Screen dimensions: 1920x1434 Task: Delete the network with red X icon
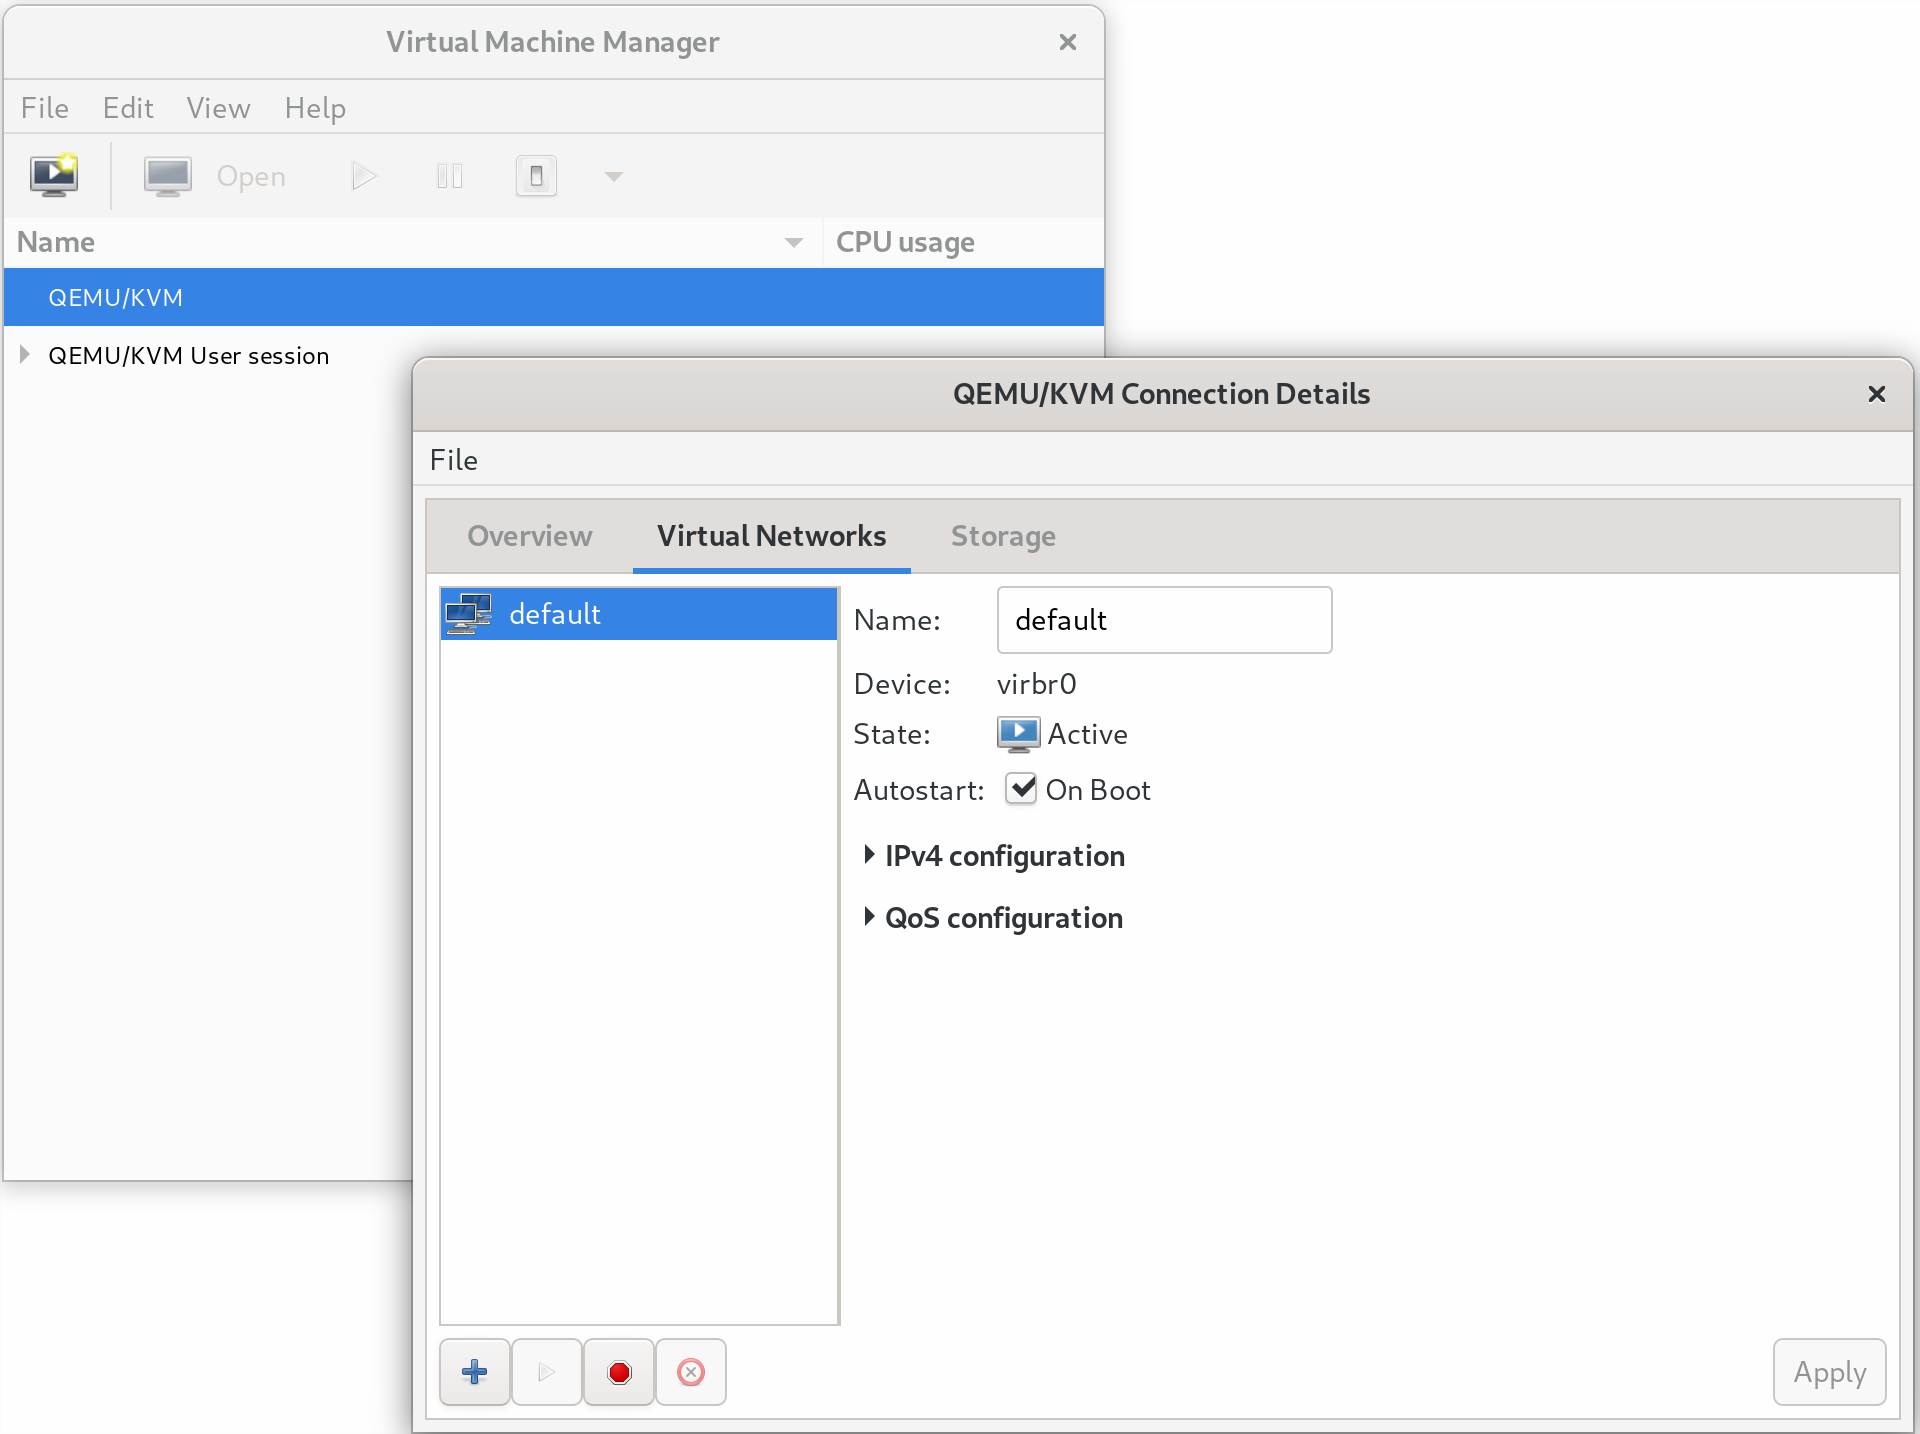pos(691,1372)
